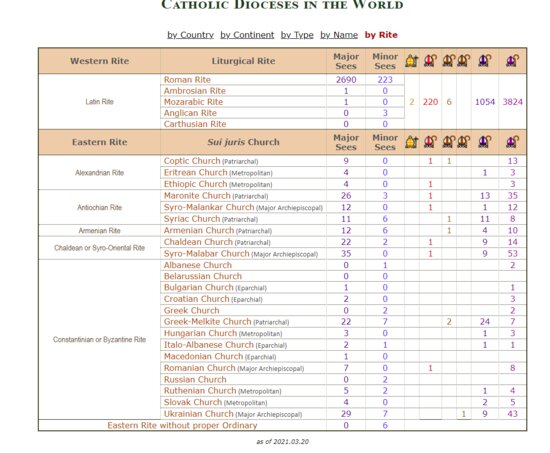Open the Hungarian Church link

(x=201, y=333)
